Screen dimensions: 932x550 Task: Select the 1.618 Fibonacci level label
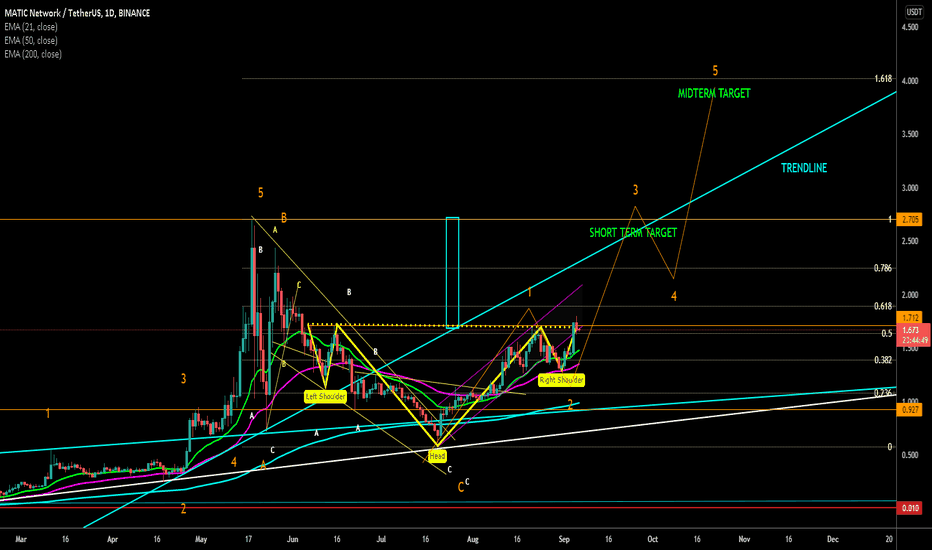(x=883, y=78)
